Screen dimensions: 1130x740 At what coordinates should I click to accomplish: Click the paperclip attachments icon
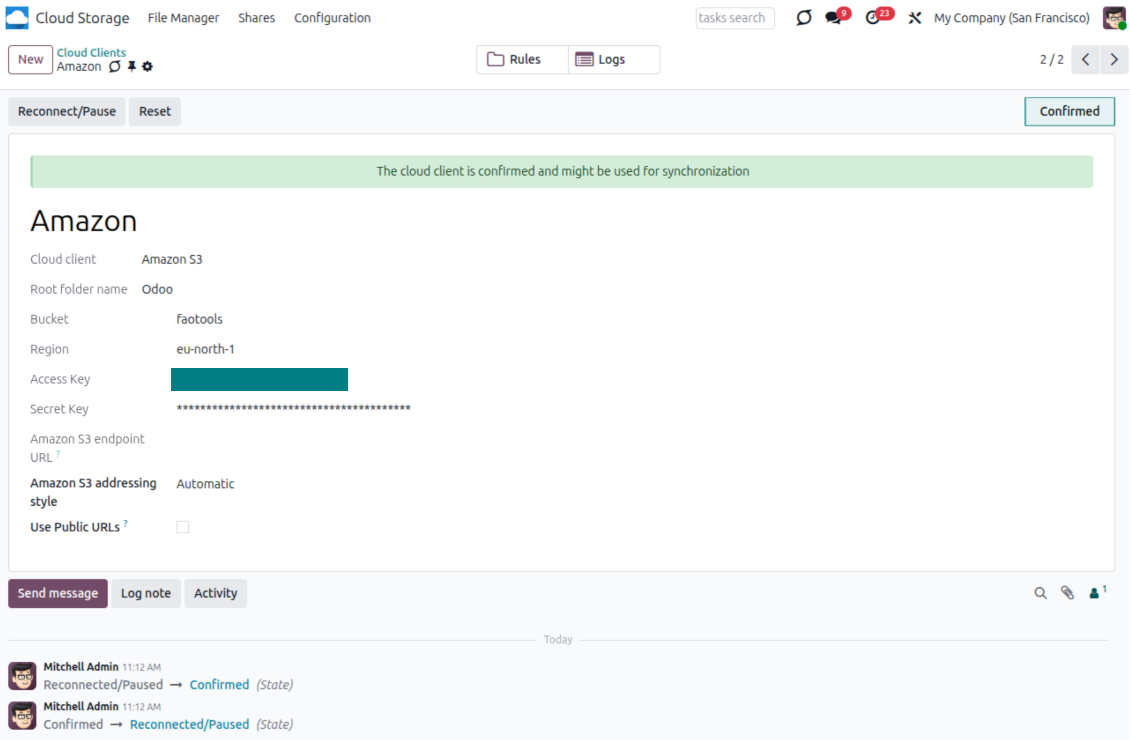[1067, 593]
